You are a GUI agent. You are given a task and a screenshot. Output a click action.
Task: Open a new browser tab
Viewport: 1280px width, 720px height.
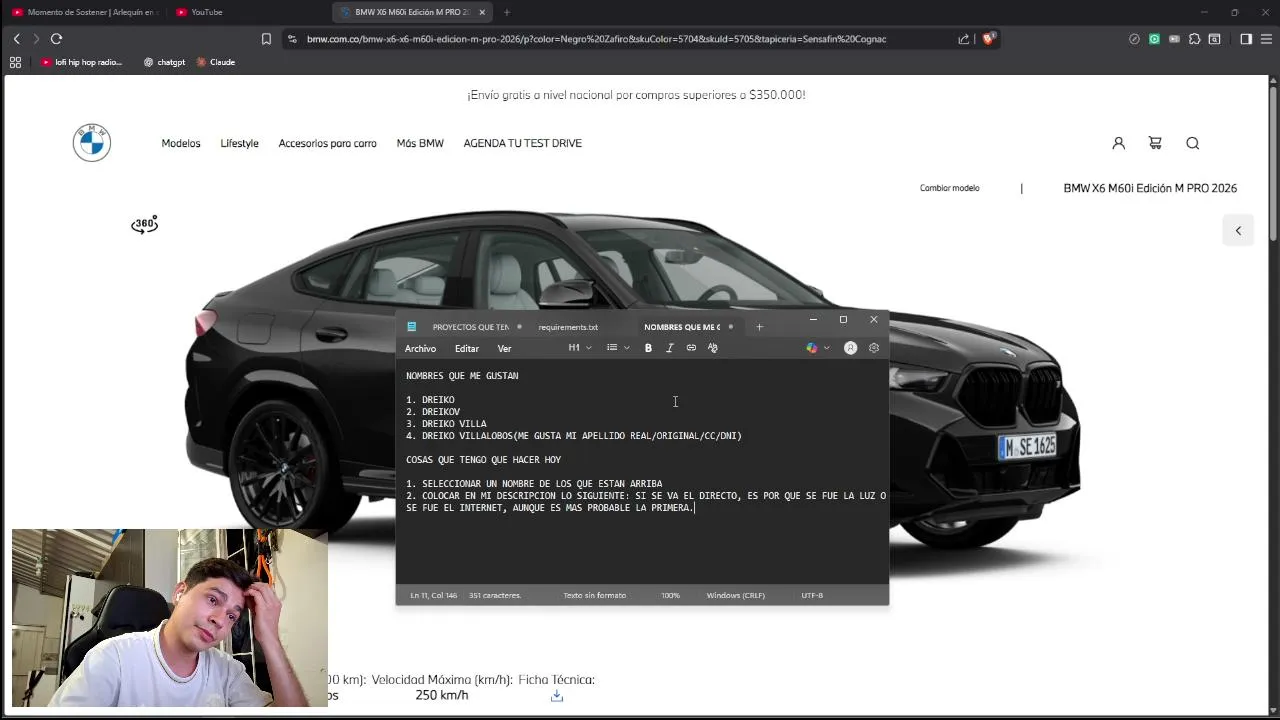tap(507, 12)
